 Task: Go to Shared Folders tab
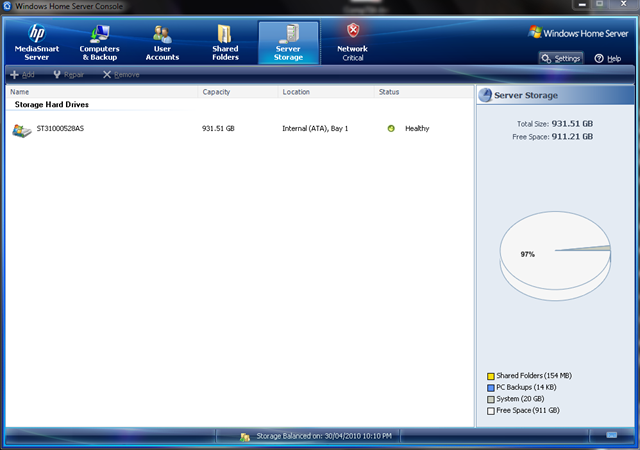click(x=225, y=43)
